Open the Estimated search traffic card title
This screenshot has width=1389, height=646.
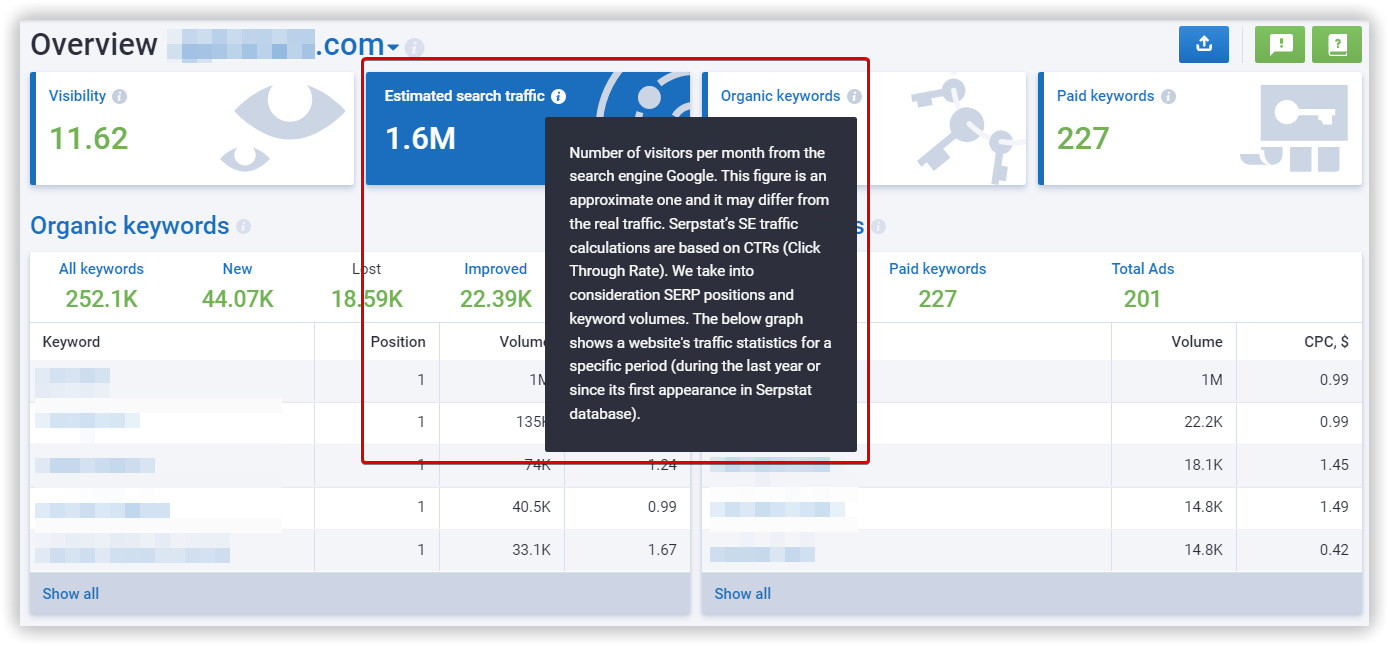click(x=464, y=96)
